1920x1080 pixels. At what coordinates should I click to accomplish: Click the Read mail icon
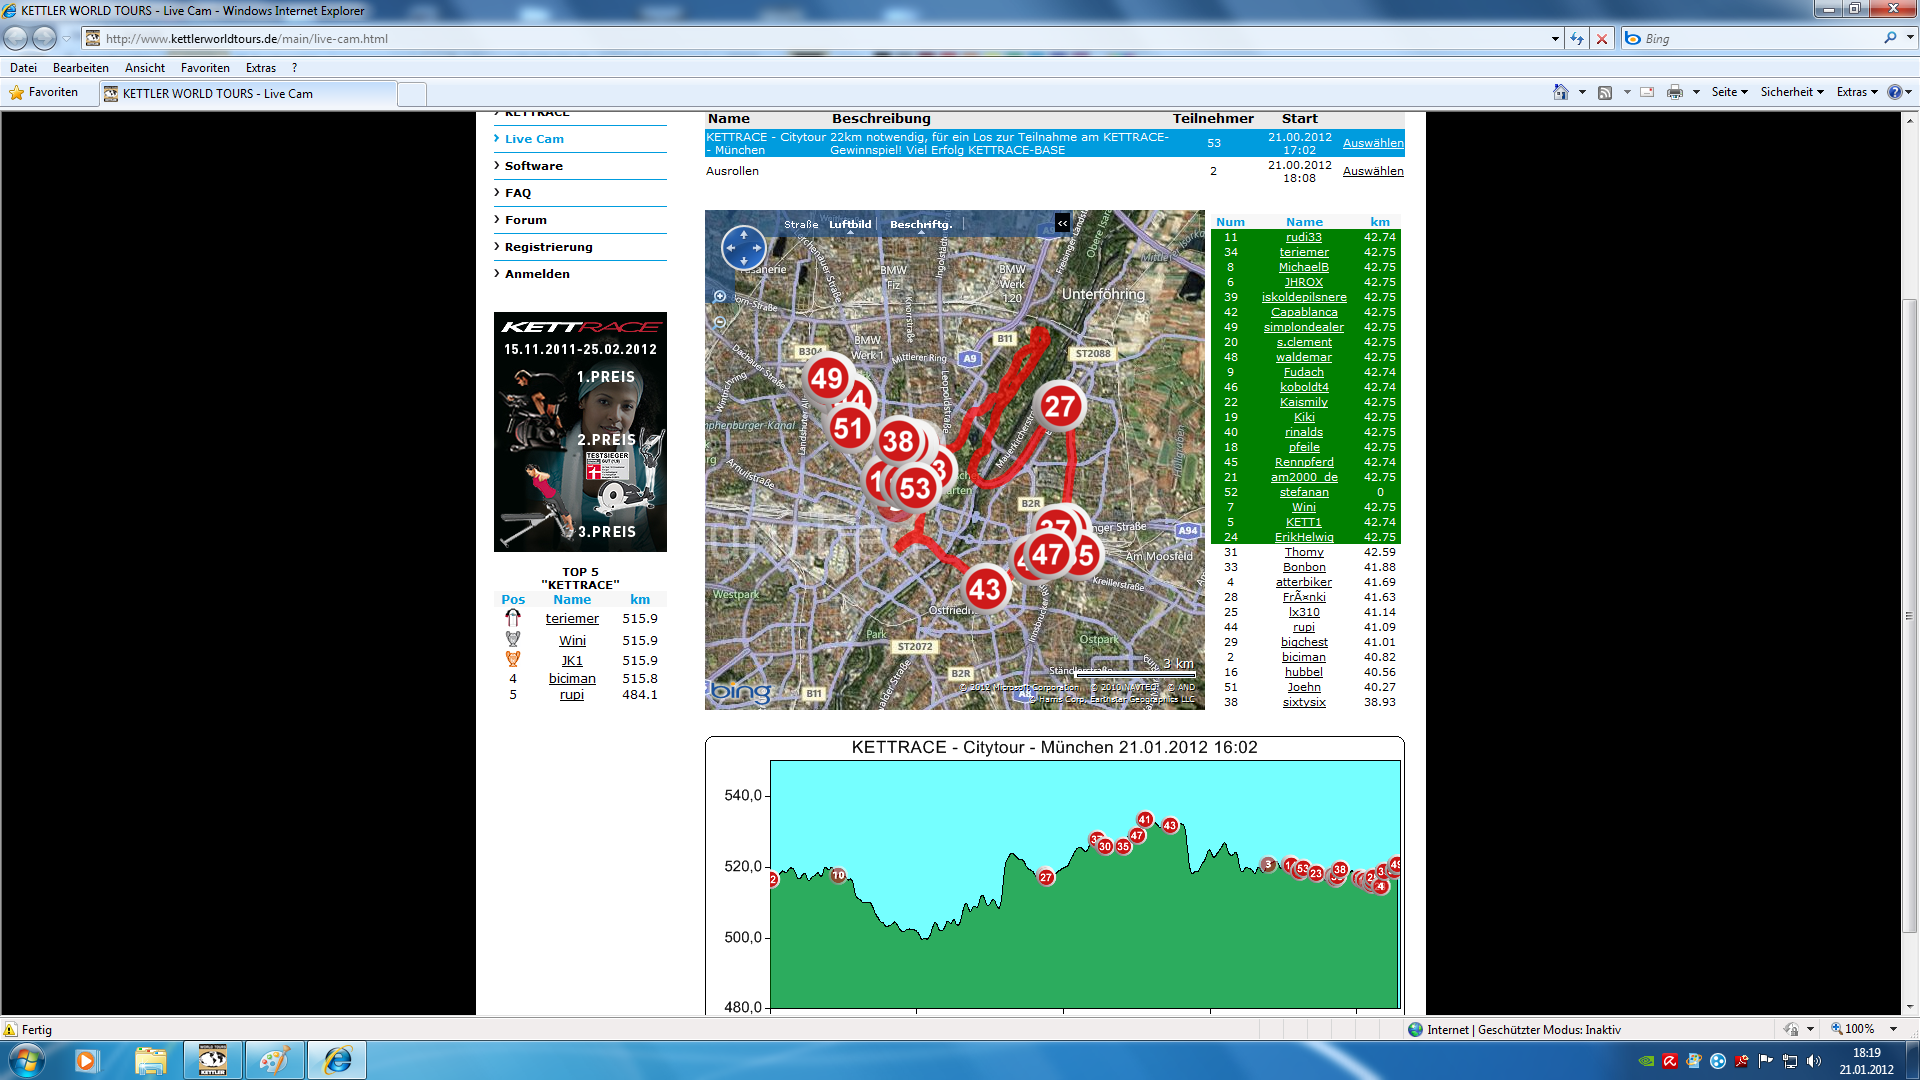(1647, 92)
